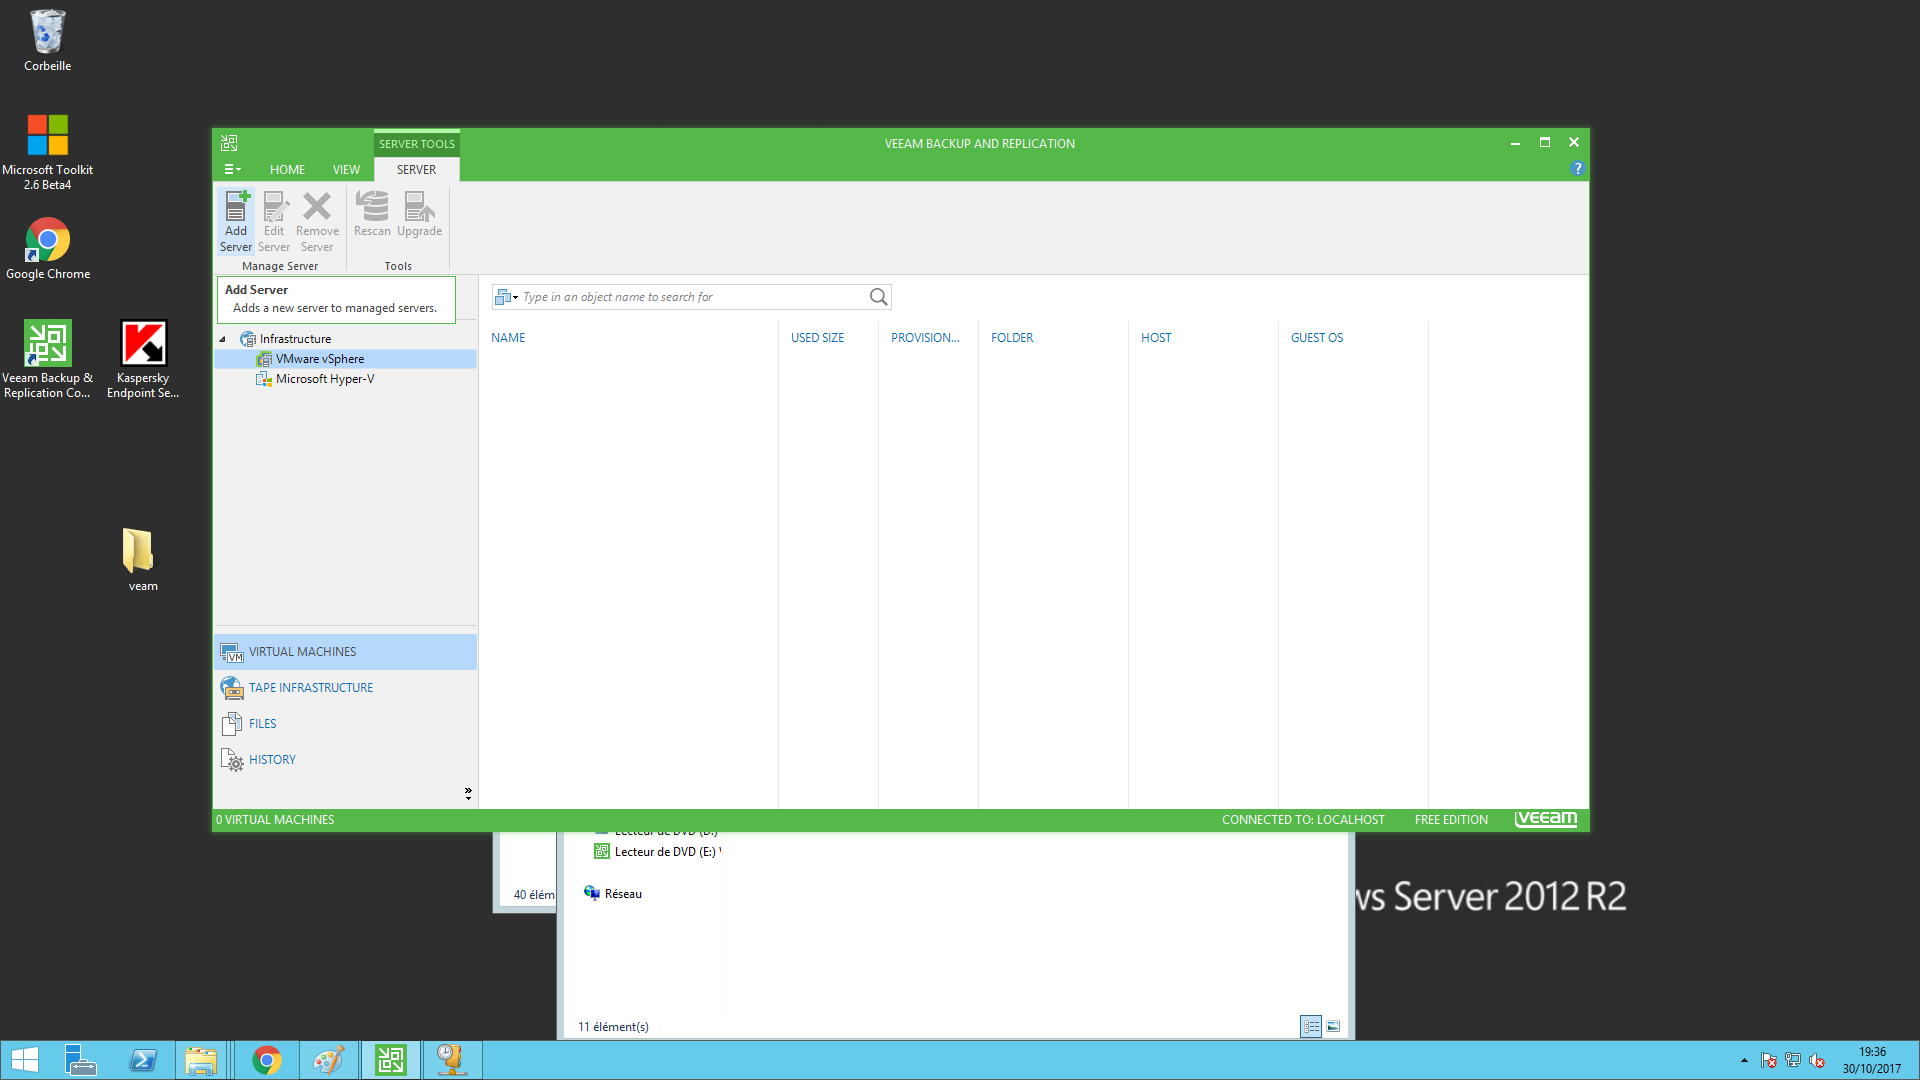Sort by the PROVISION... column header
This screenshot has height=1080, width=1920.
(925, 338)
